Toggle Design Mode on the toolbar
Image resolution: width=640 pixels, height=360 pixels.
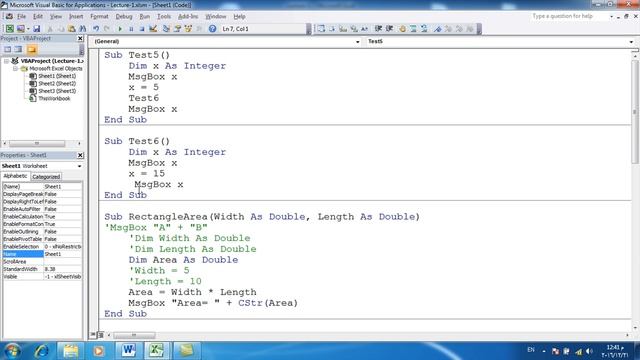coord(153,29)
